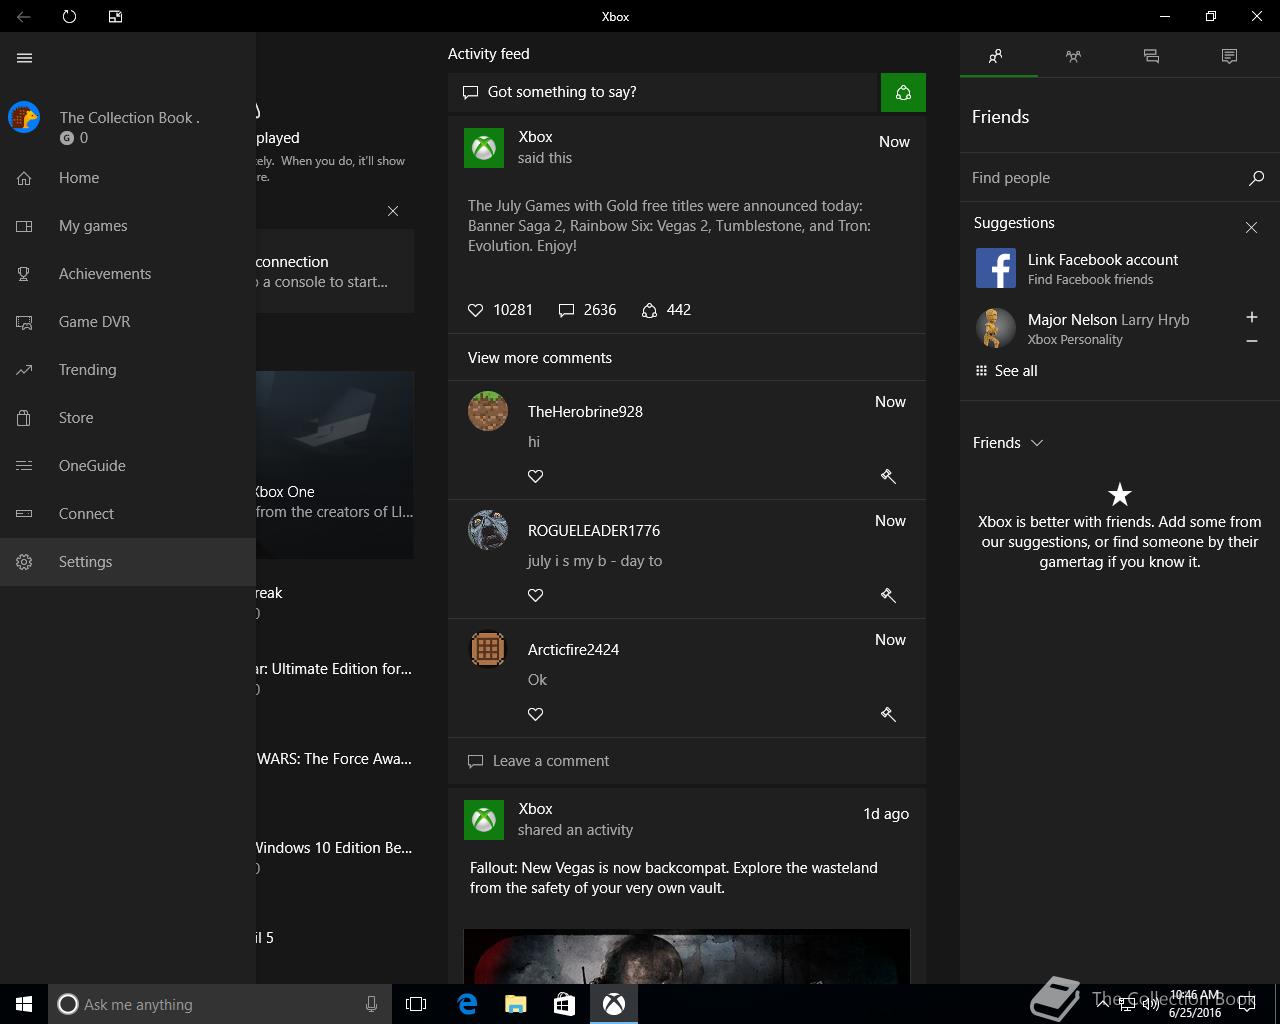Open Windows Store from taskbar
Image resolution: width=1280 pixels, height=1024 pixels.
click(x=564, y=1004)
